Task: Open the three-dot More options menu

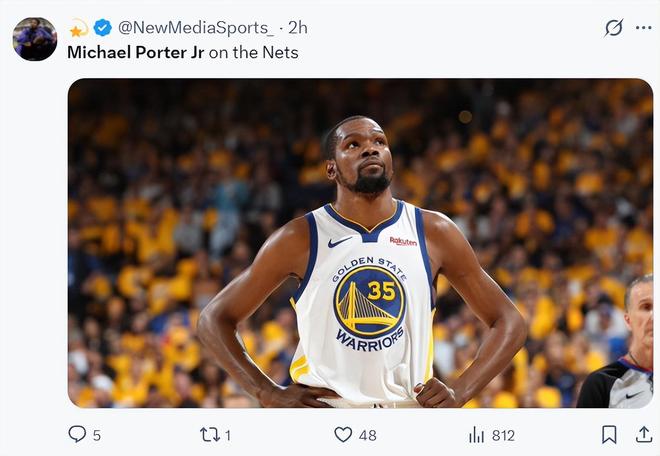Action: (x=643, y=28)
